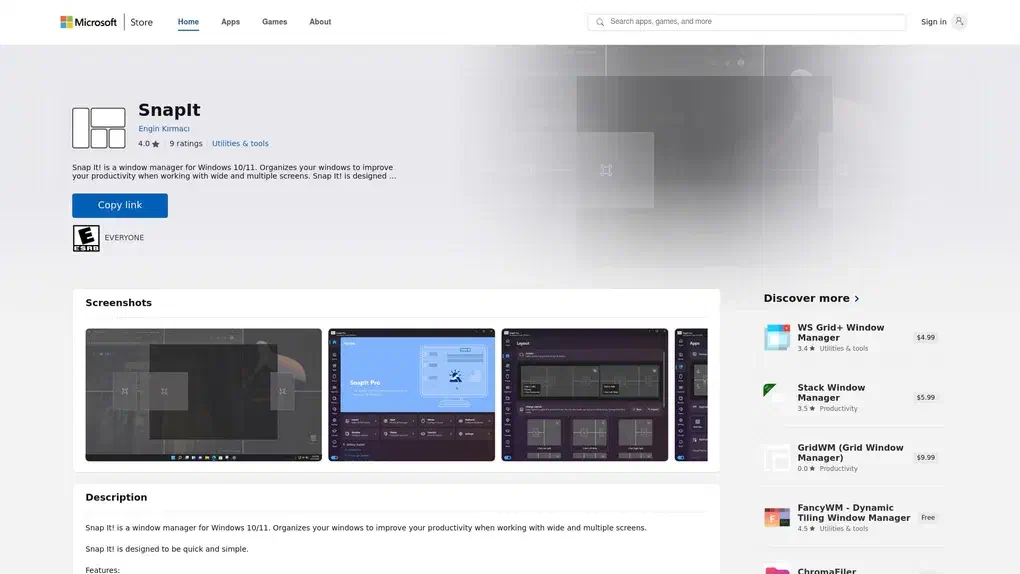Click the Description section heading

[x=116, y=498]
